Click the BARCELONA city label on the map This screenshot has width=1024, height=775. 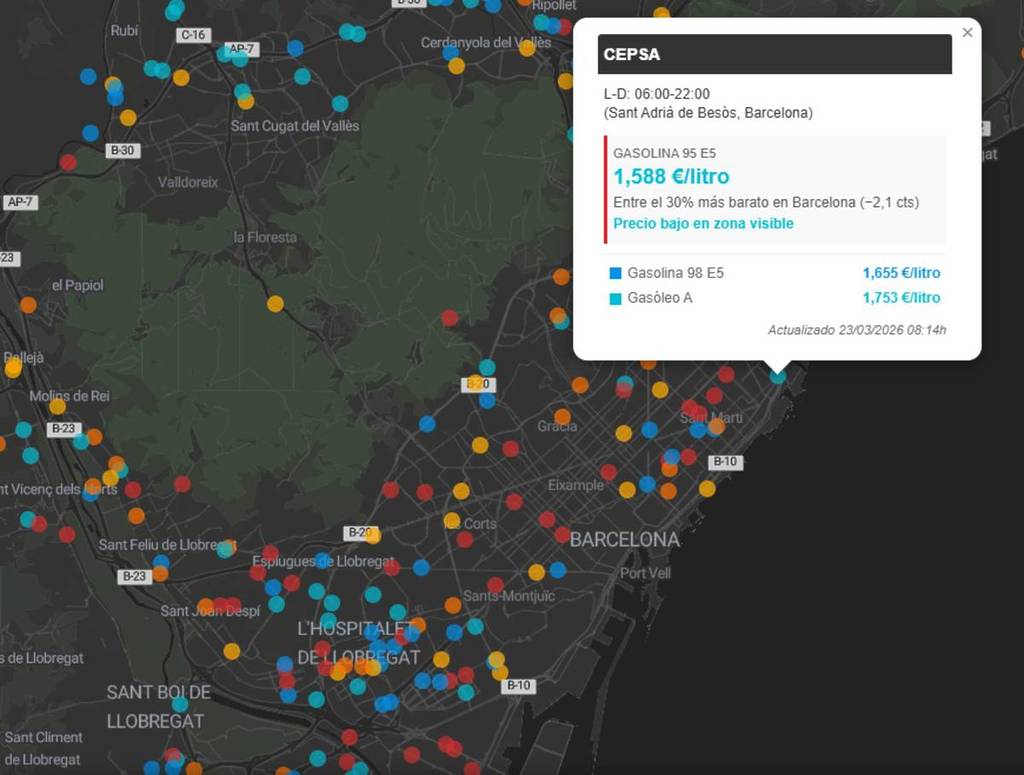[624, 540]
